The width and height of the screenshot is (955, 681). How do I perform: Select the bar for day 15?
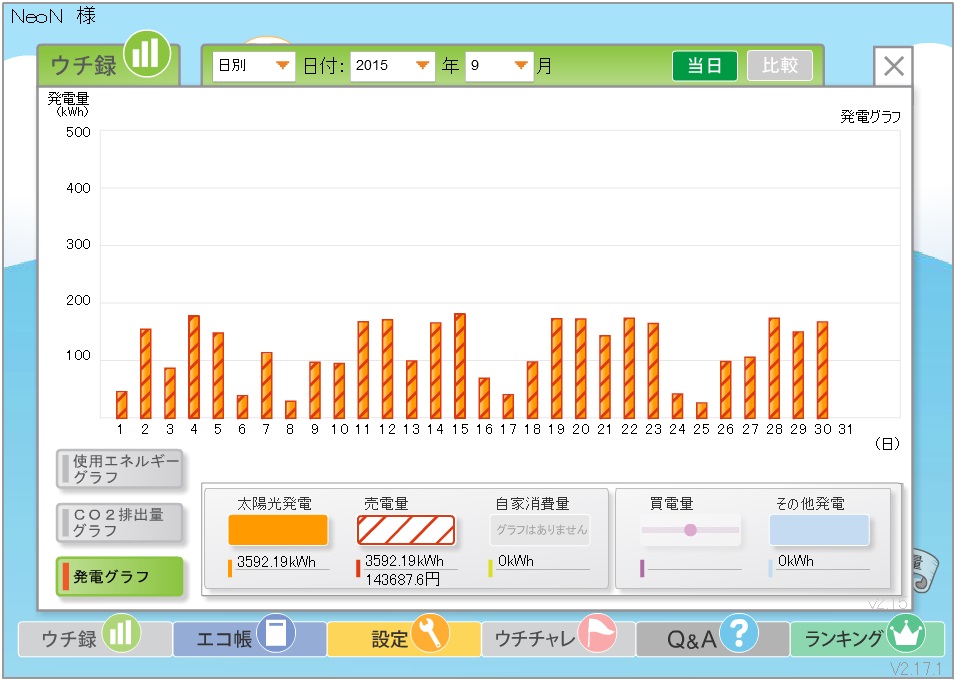point(460,366)
